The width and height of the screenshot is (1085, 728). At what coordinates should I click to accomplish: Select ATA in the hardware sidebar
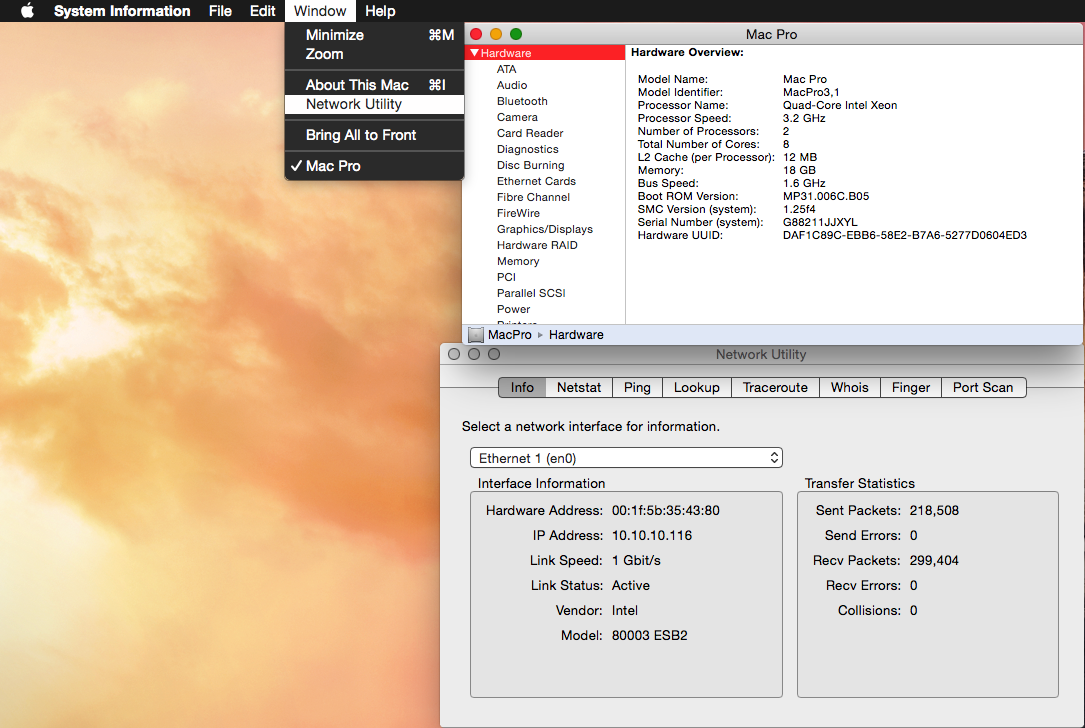tap(507, 69)
